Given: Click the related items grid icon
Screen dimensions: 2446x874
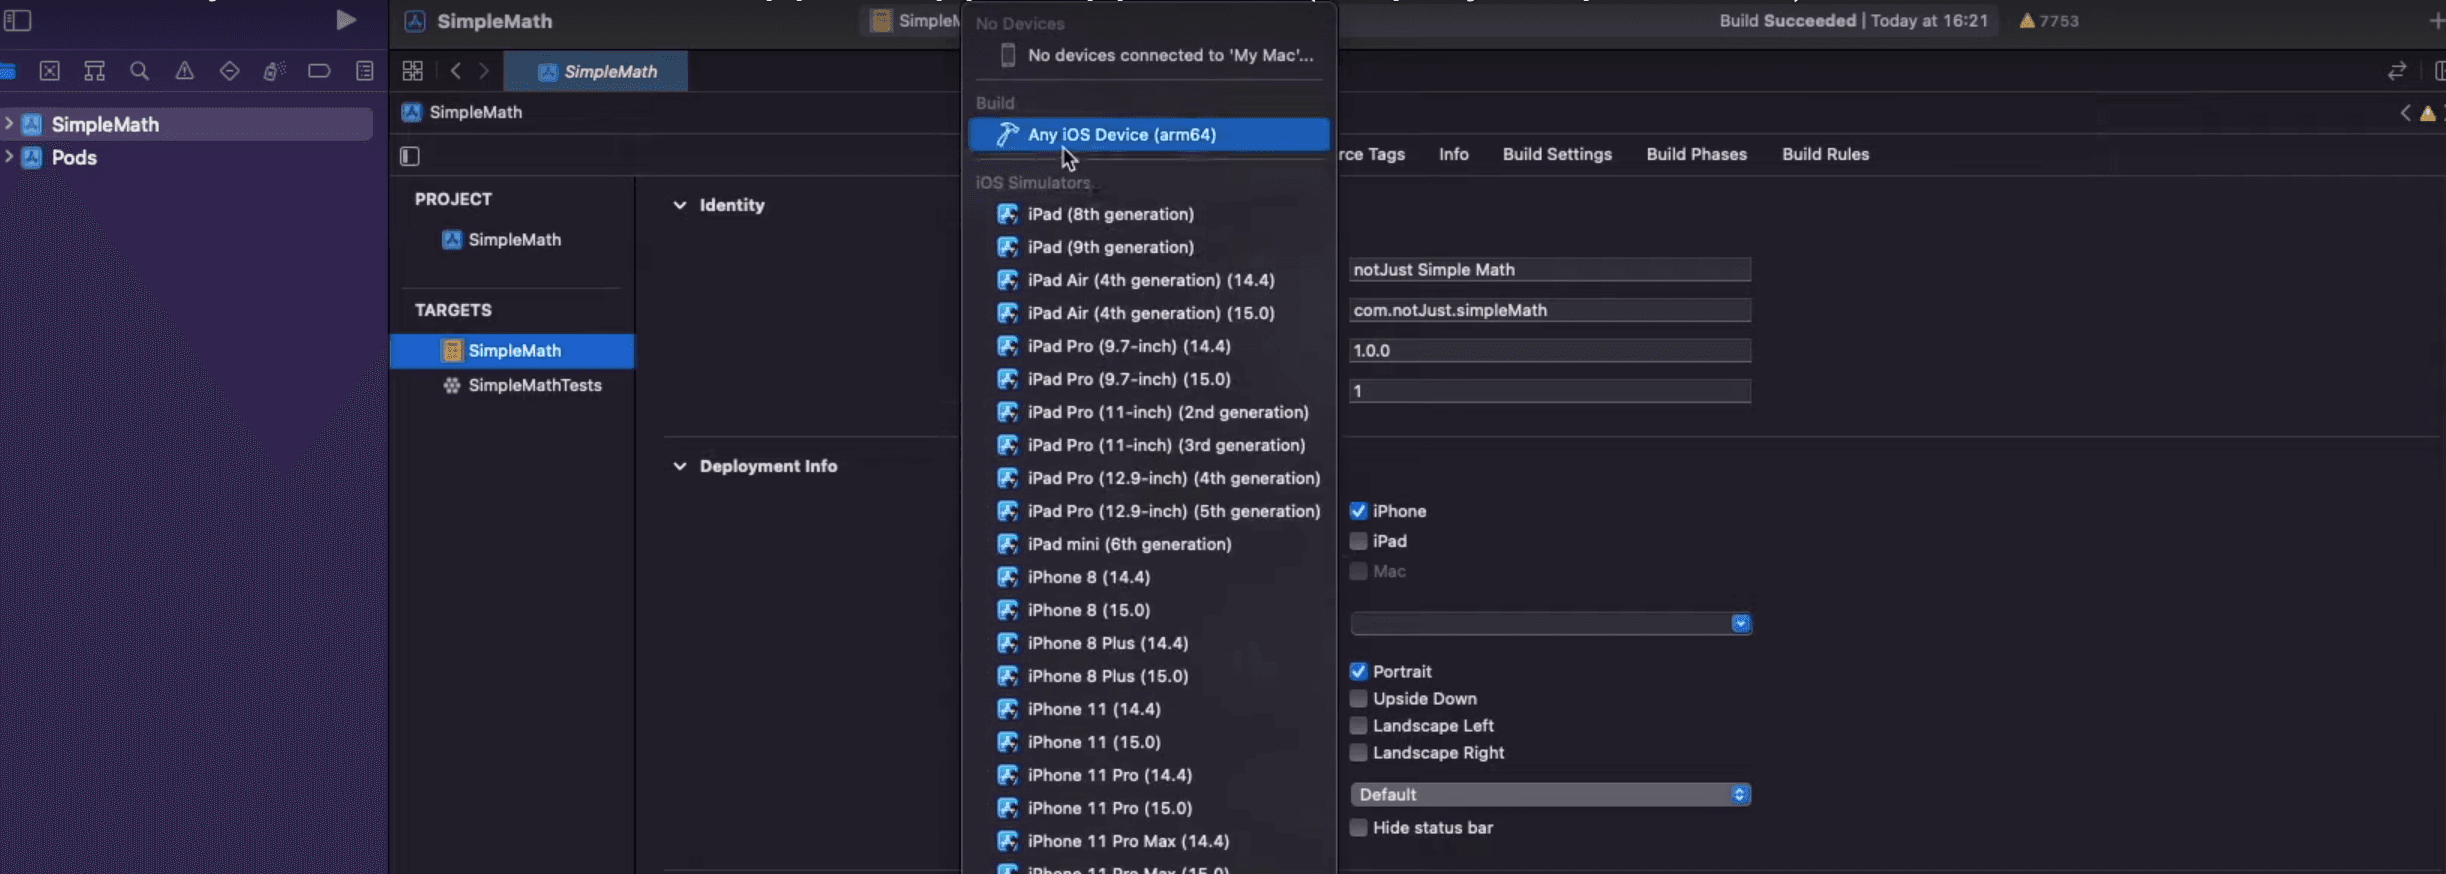Looking at the screenshot, I should point(412,71).
